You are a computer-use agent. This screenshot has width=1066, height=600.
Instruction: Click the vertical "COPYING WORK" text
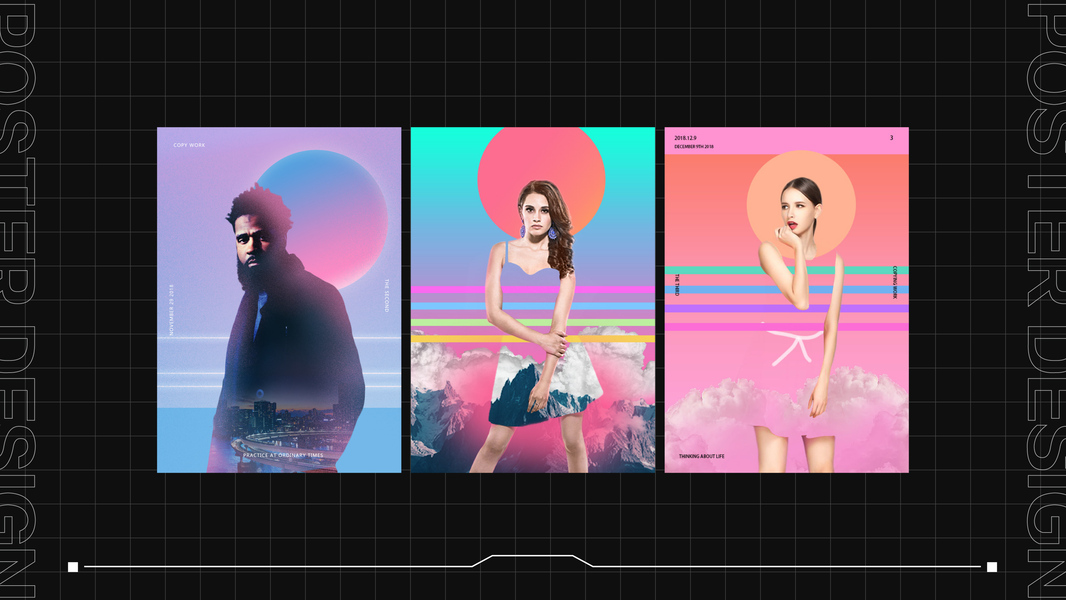[895, 282]
